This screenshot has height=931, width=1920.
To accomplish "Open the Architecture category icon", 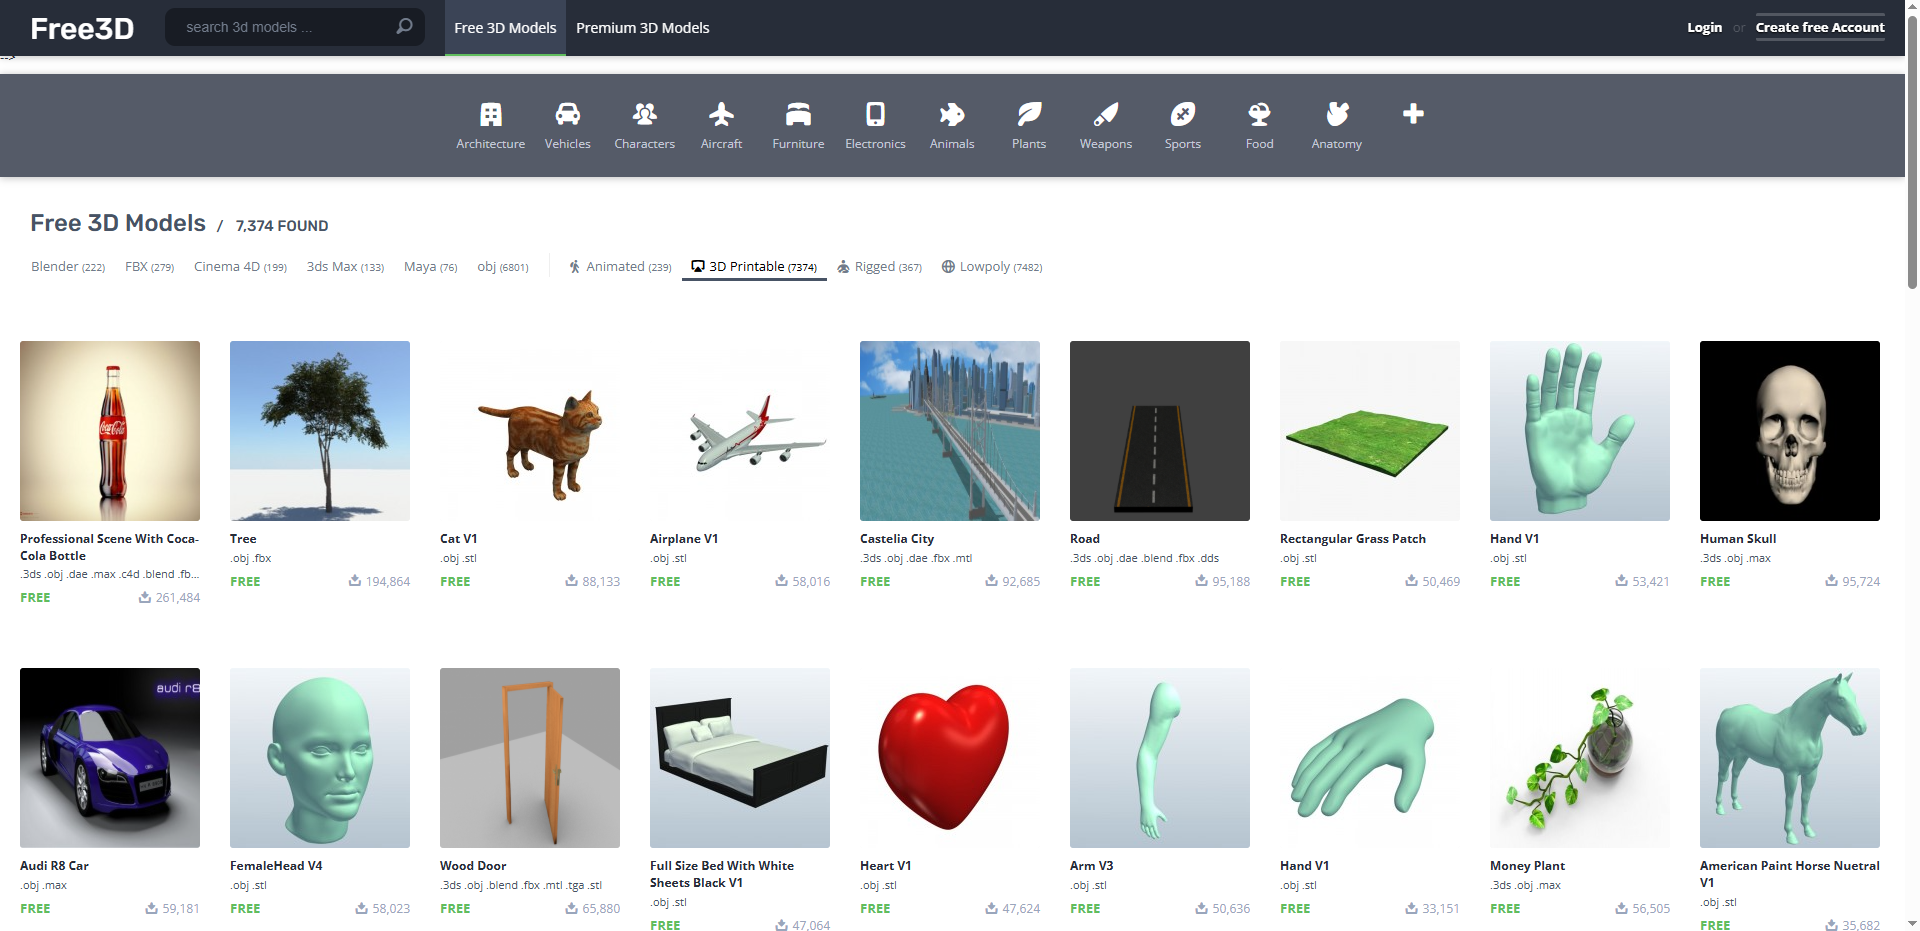I will click(490, 115).
